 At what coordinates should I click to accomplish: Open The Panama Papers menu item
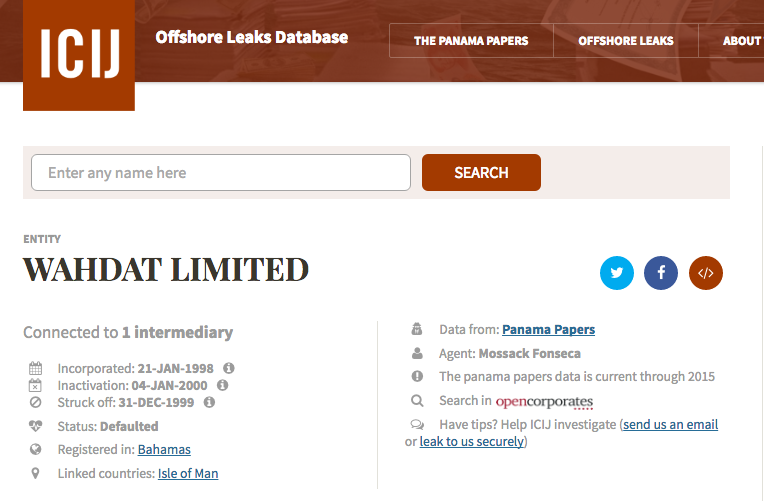[x=471, y=41]
